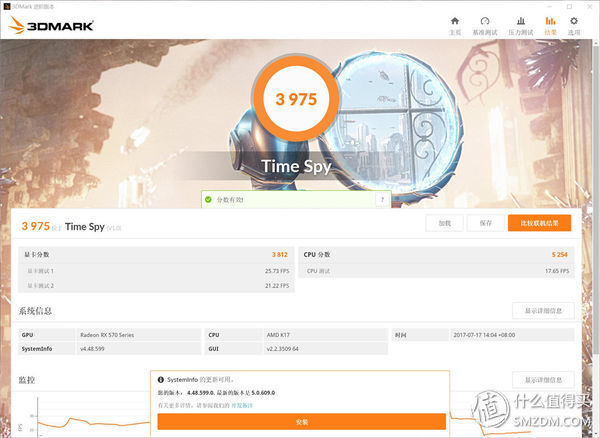This screenshot has width=600, height=438.
Task: Open the Home tab house icon
Action: [455, 26]
